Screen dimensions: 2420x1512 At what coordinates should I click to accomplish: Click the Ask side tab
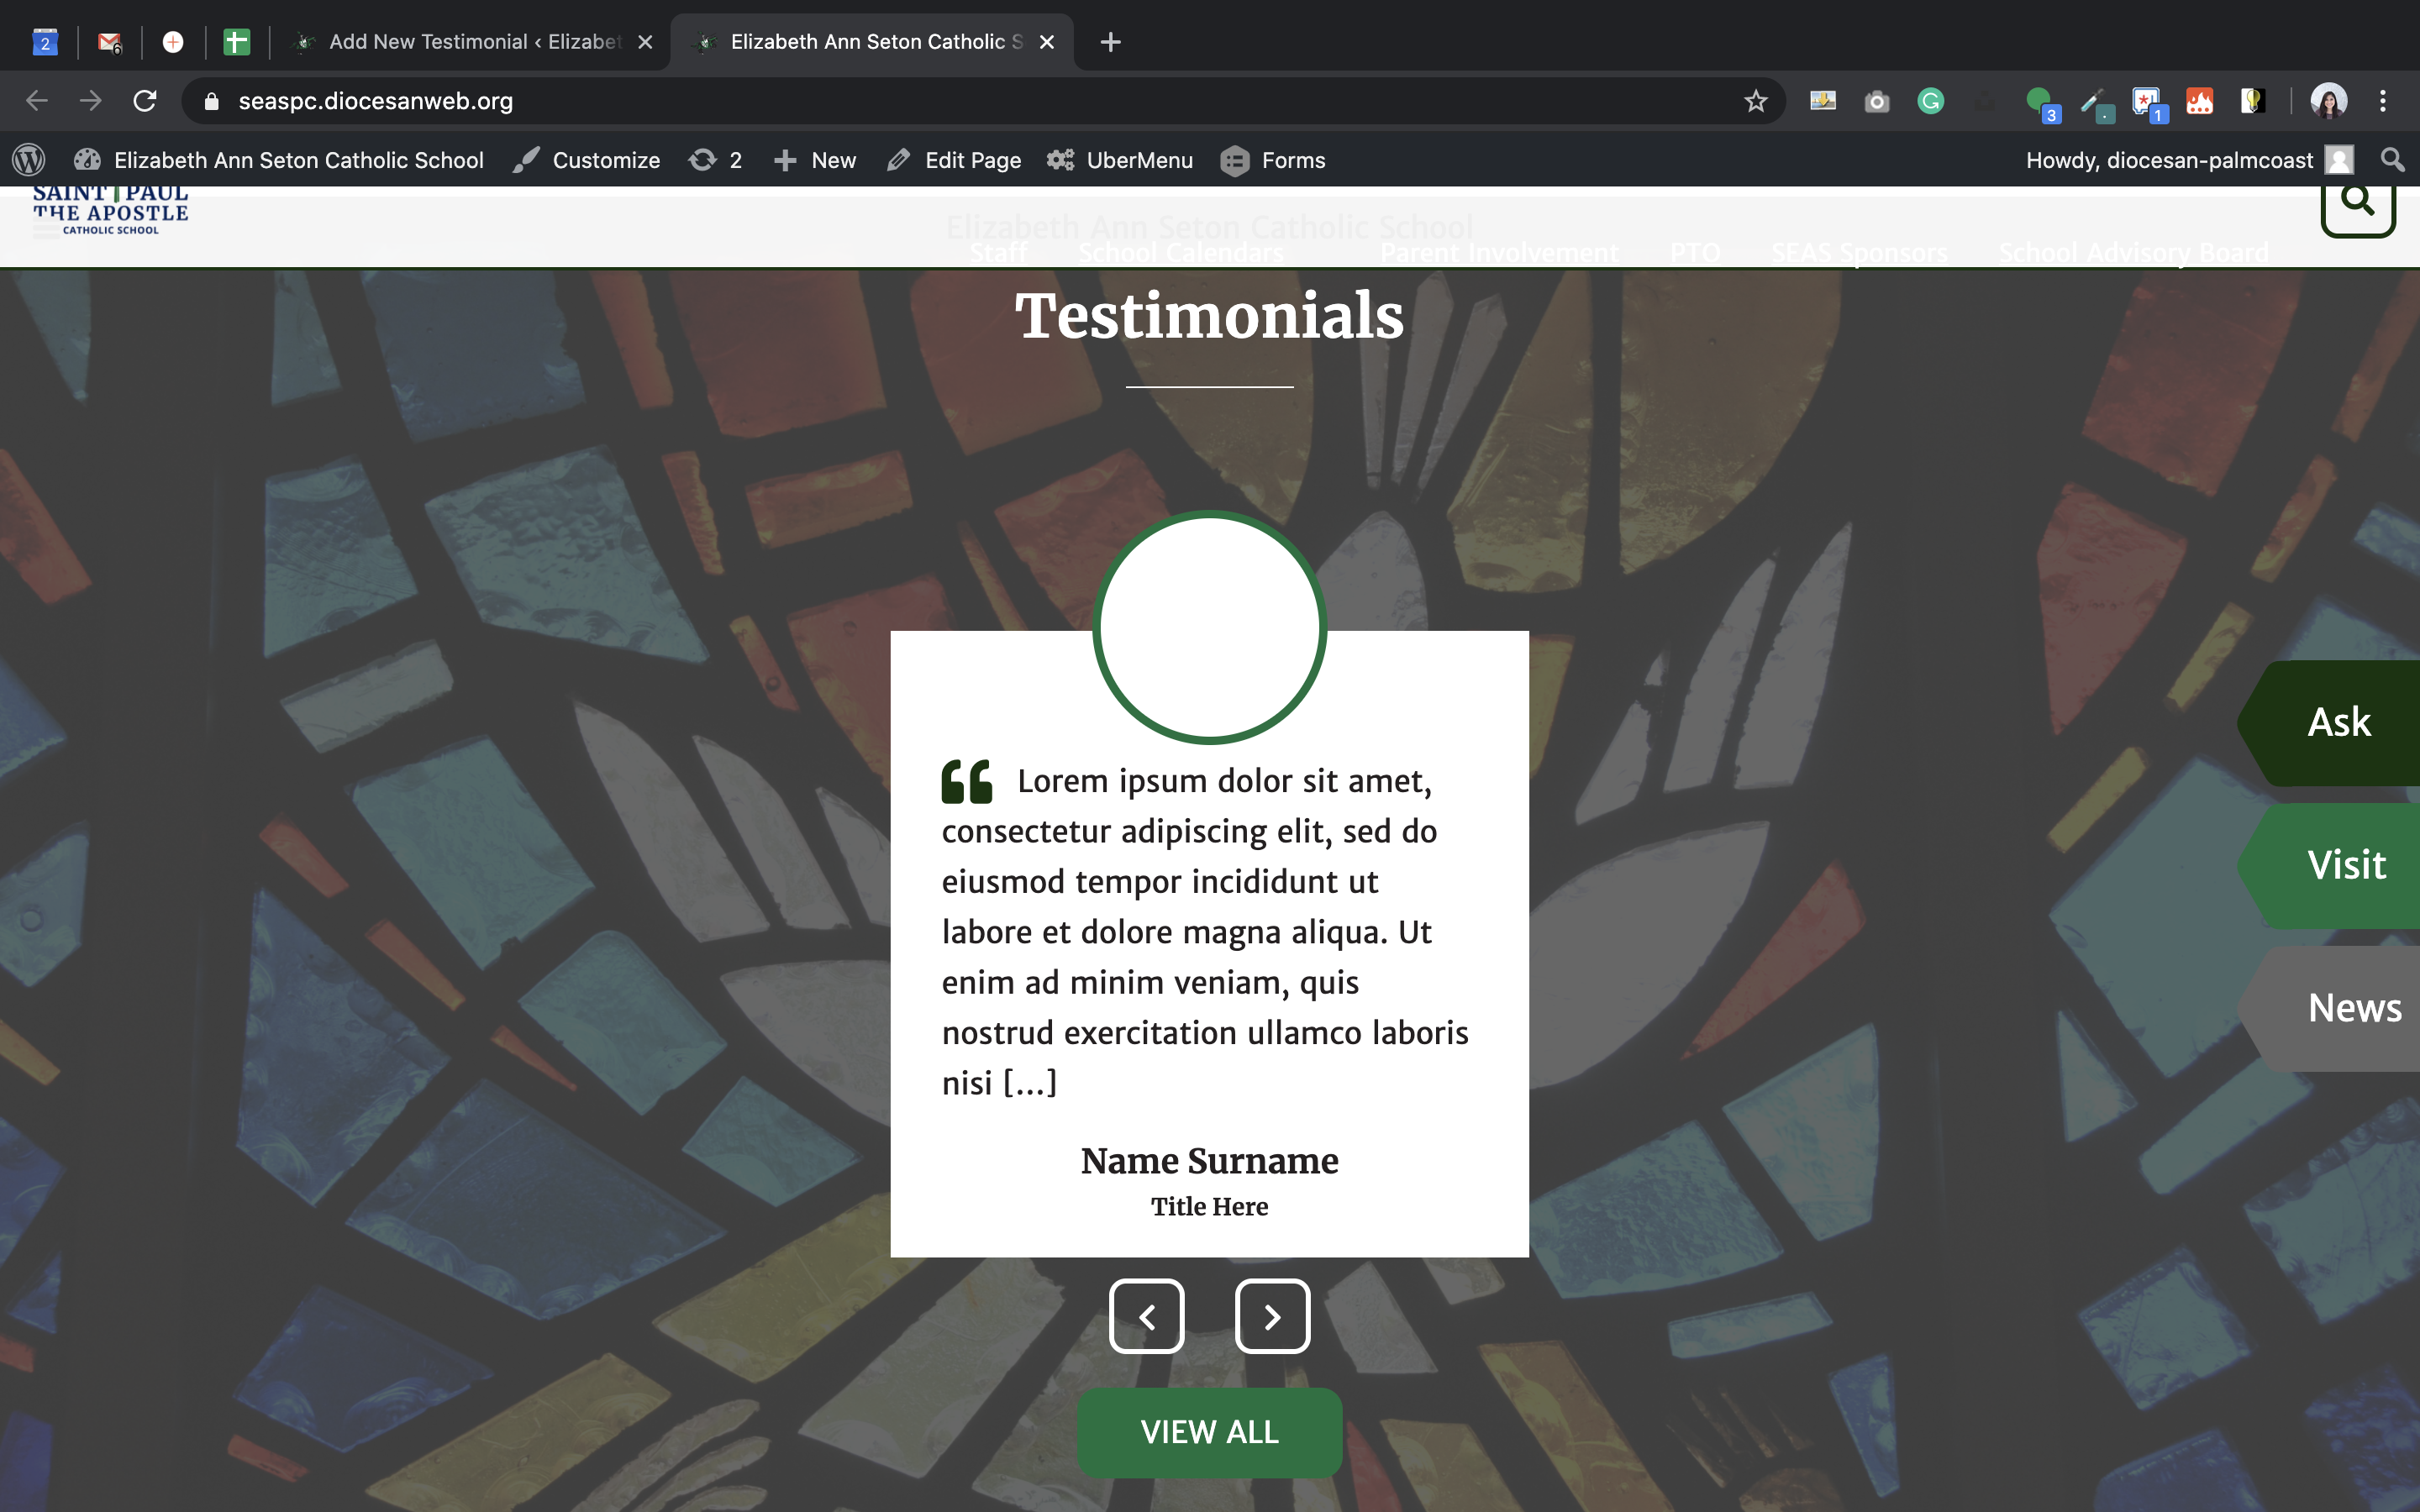pos(2338,722)
